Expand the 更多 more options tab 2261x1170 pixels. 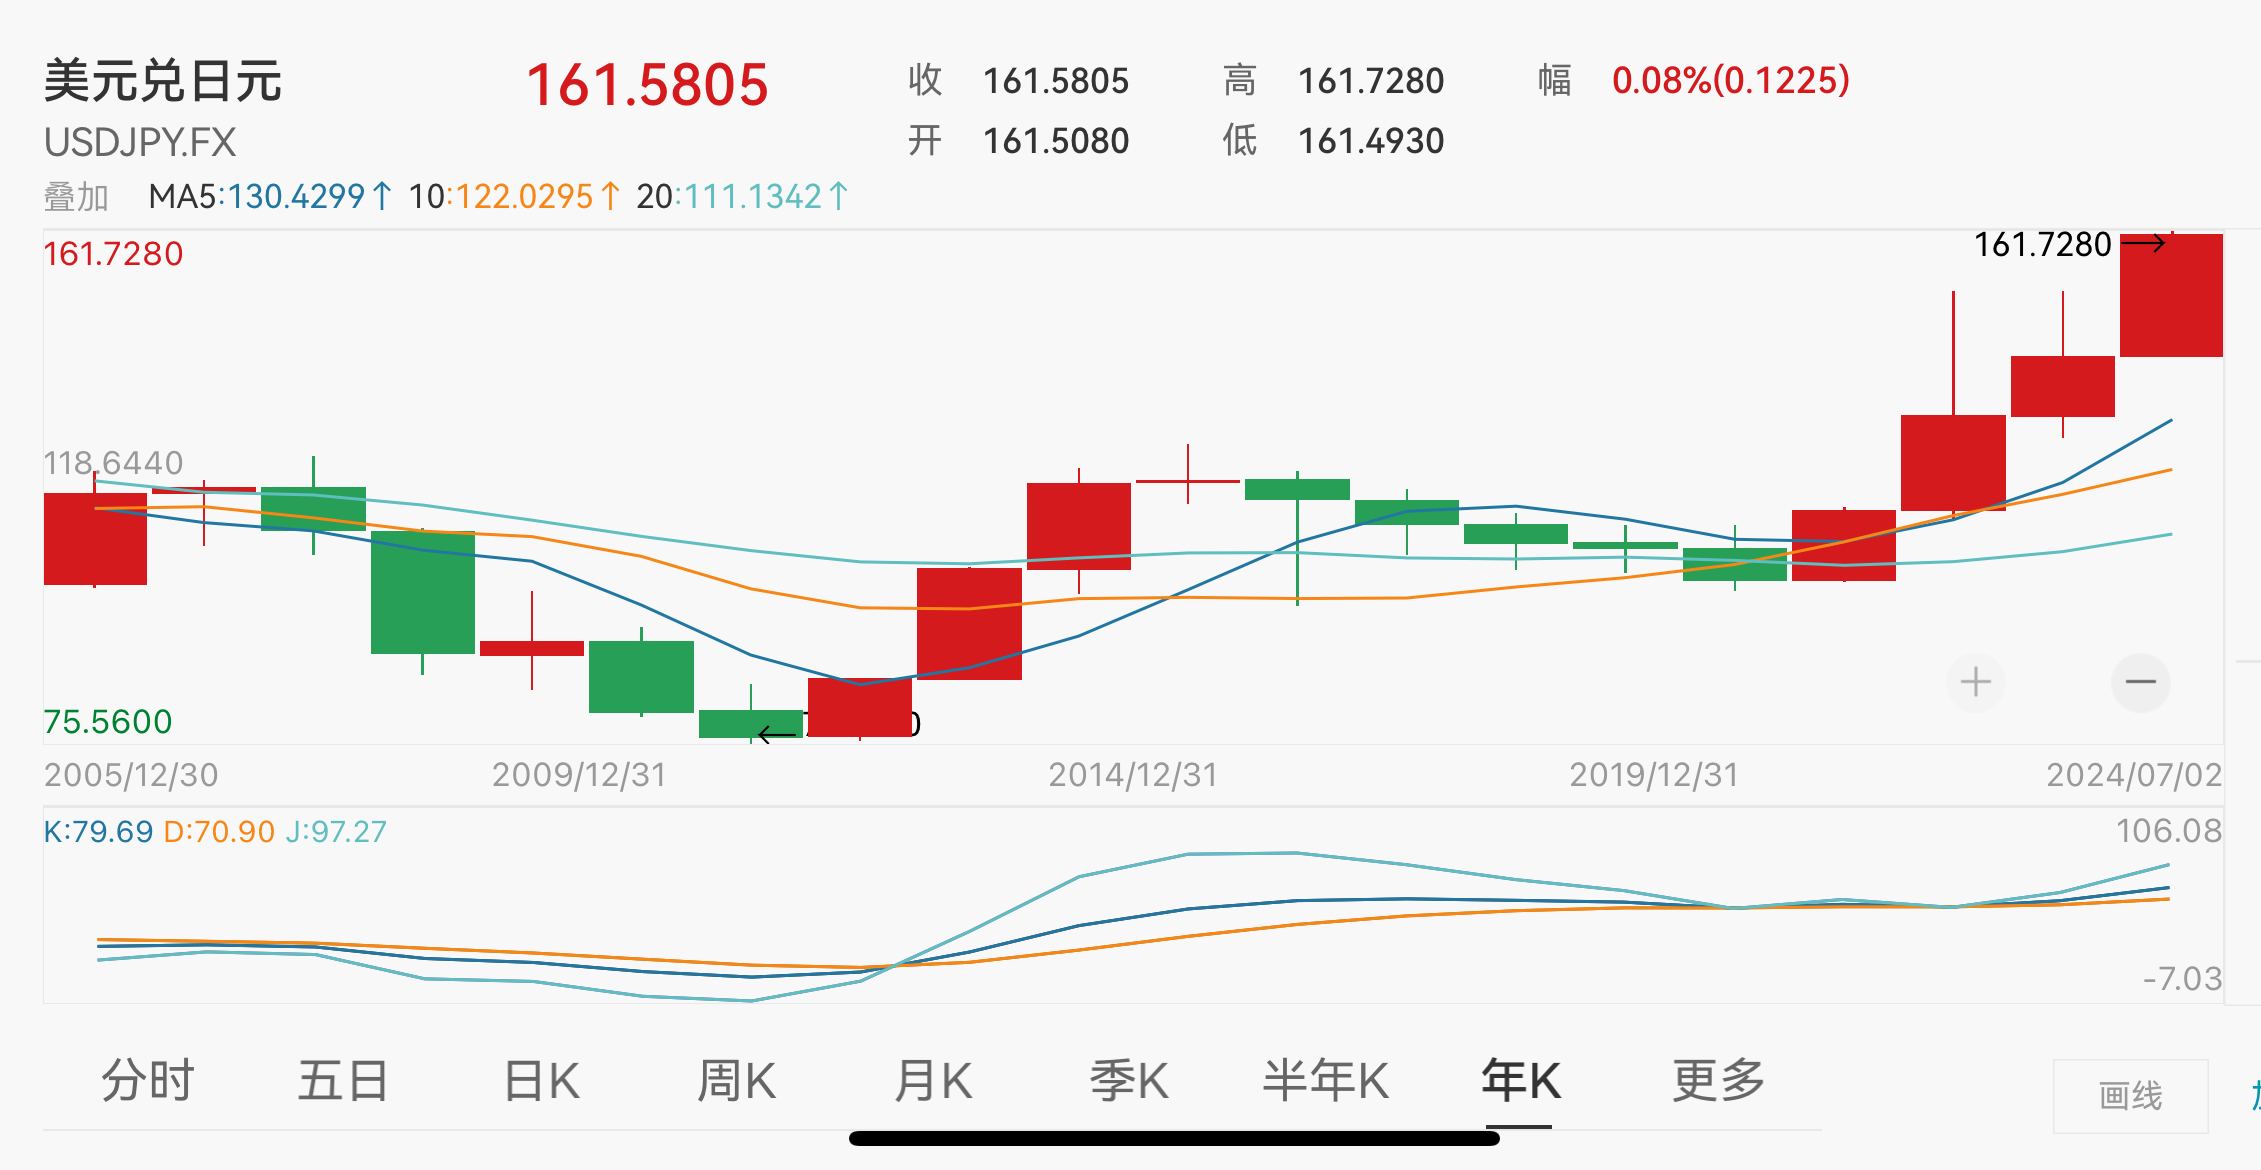coord(1718,1081)
